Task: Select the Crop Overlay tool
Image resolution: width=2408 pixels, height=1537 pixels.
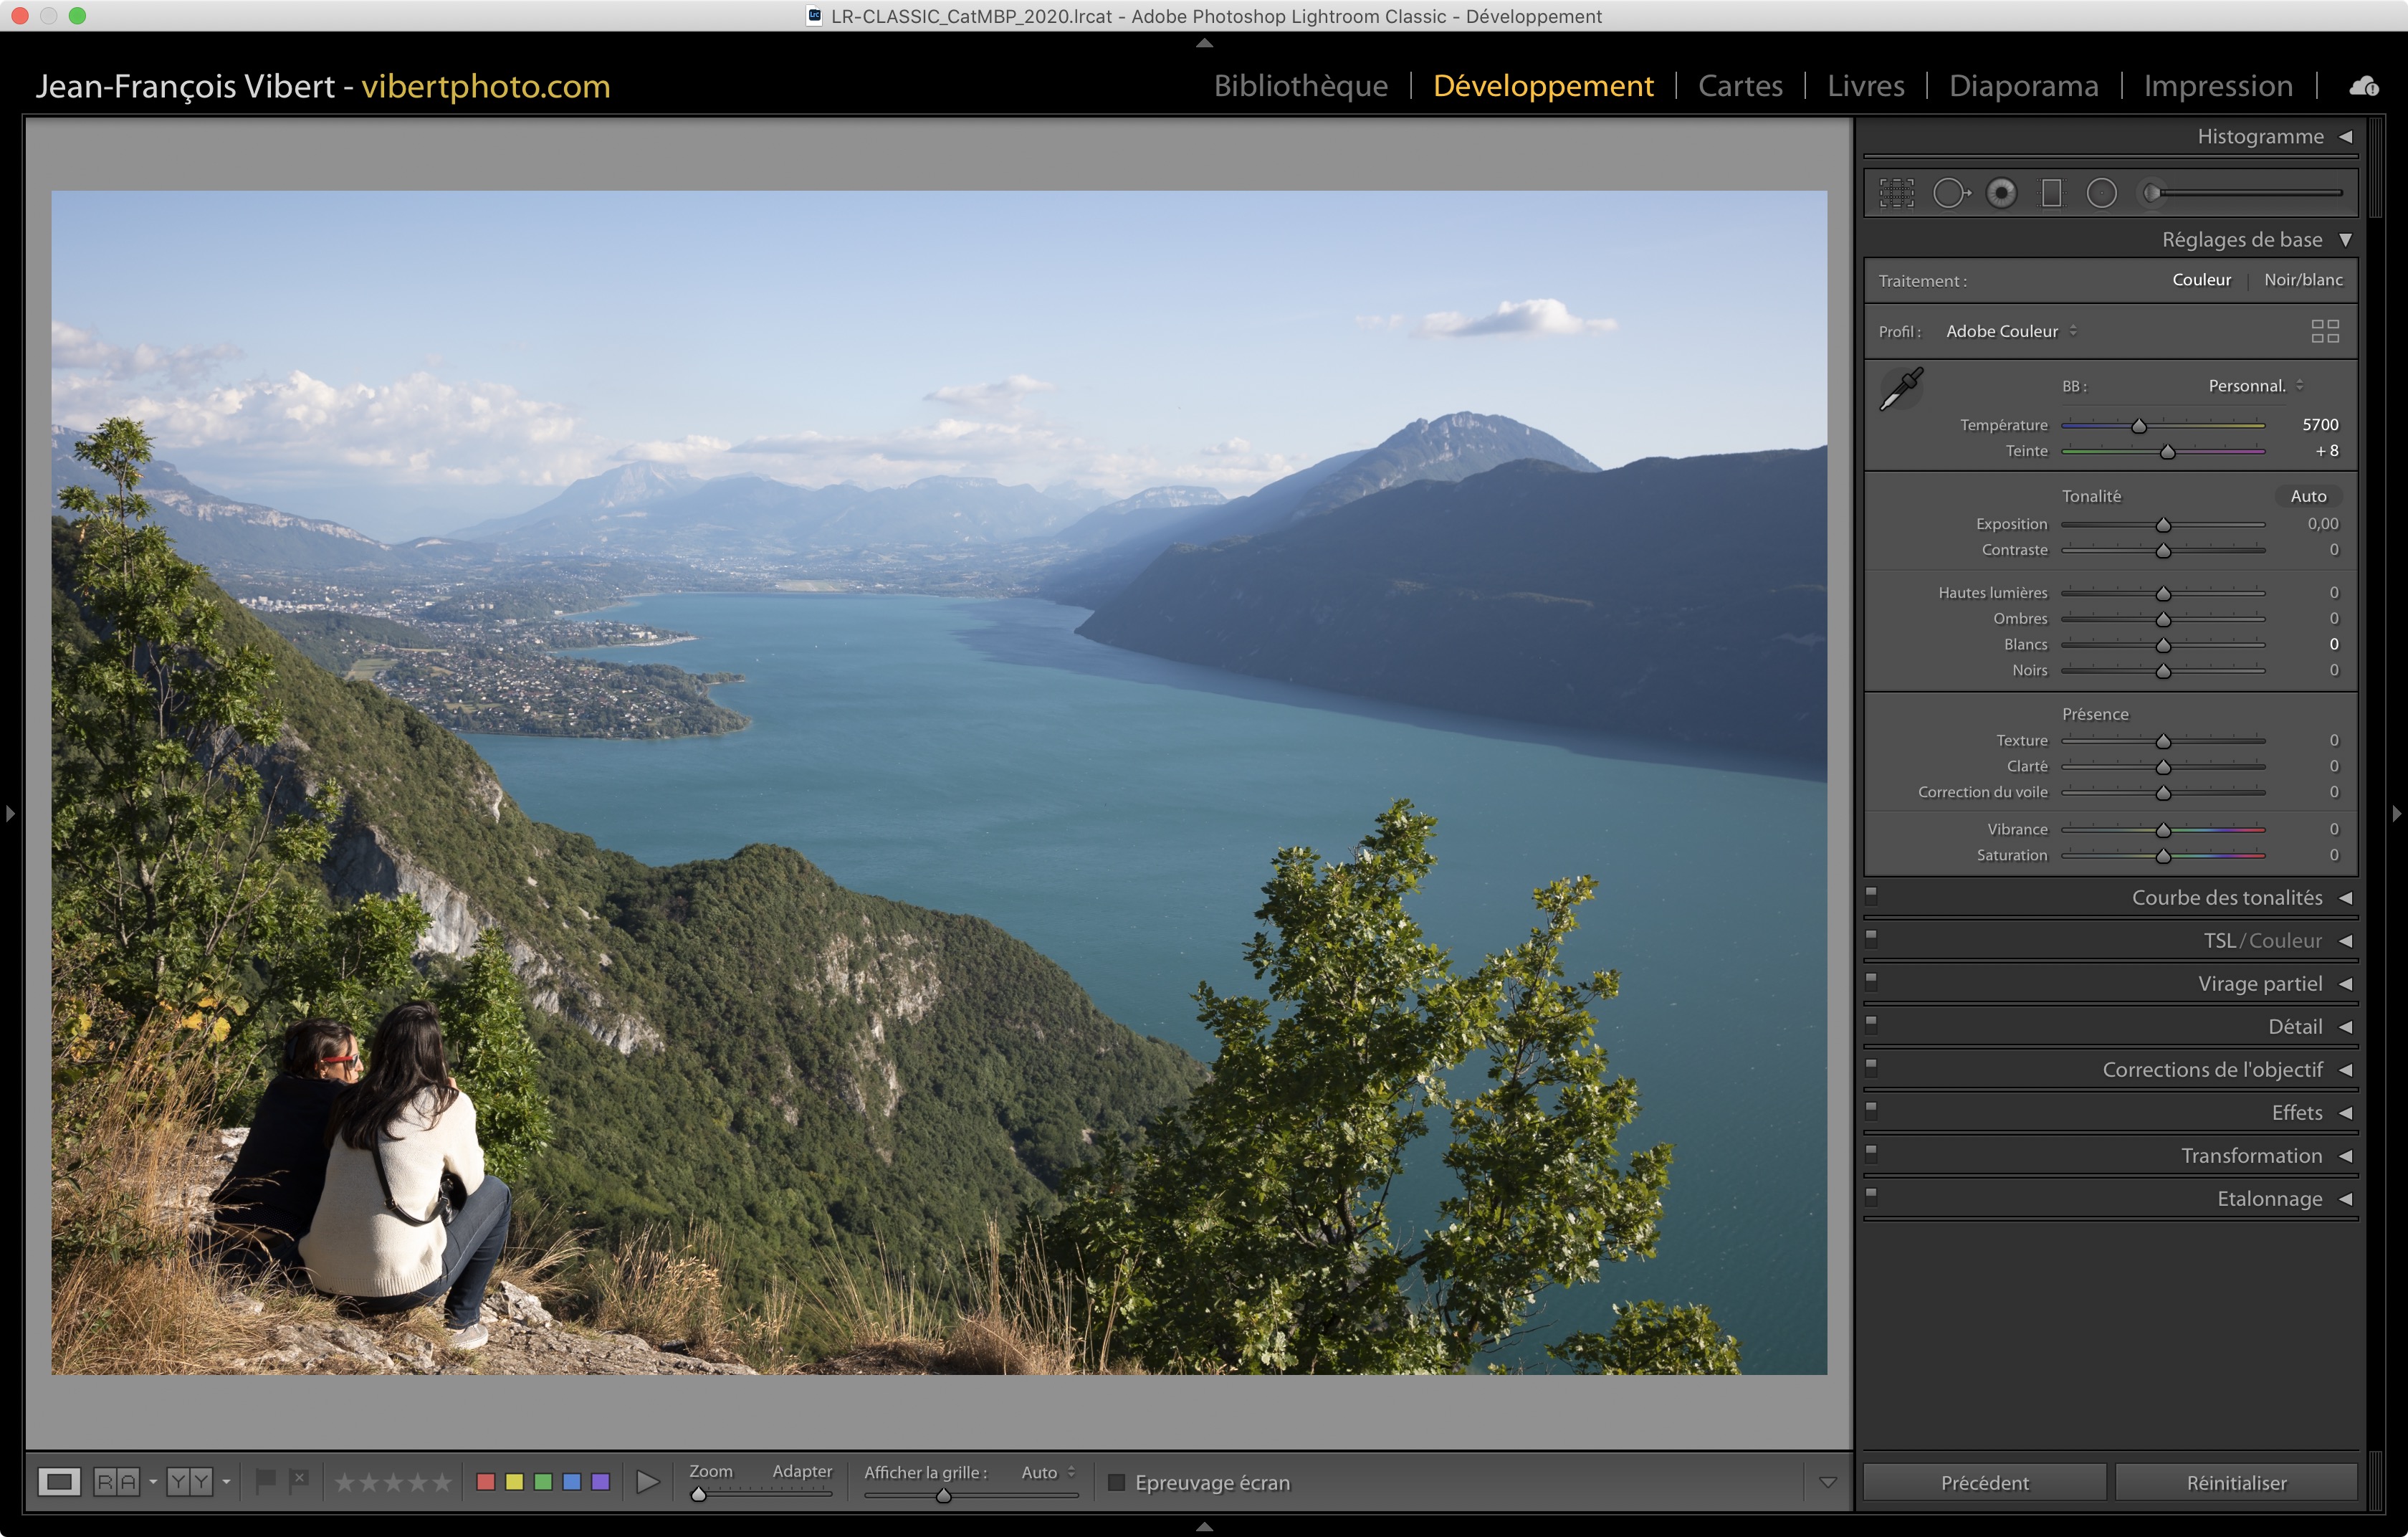Action: pos(1896,193)
